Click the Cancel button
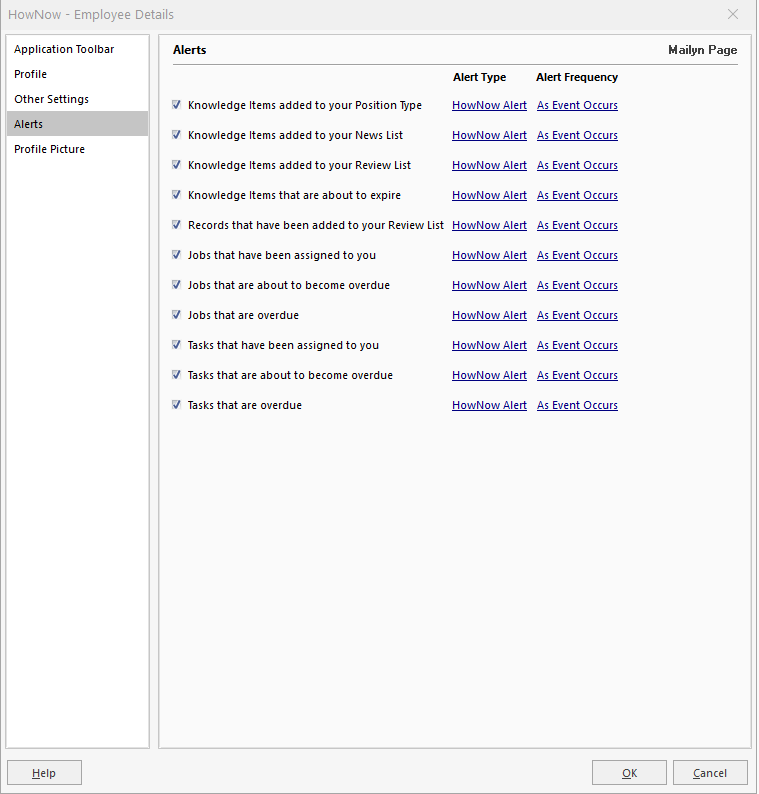The width and height of the screenshot is (759, 794). [x=710, y=773]
